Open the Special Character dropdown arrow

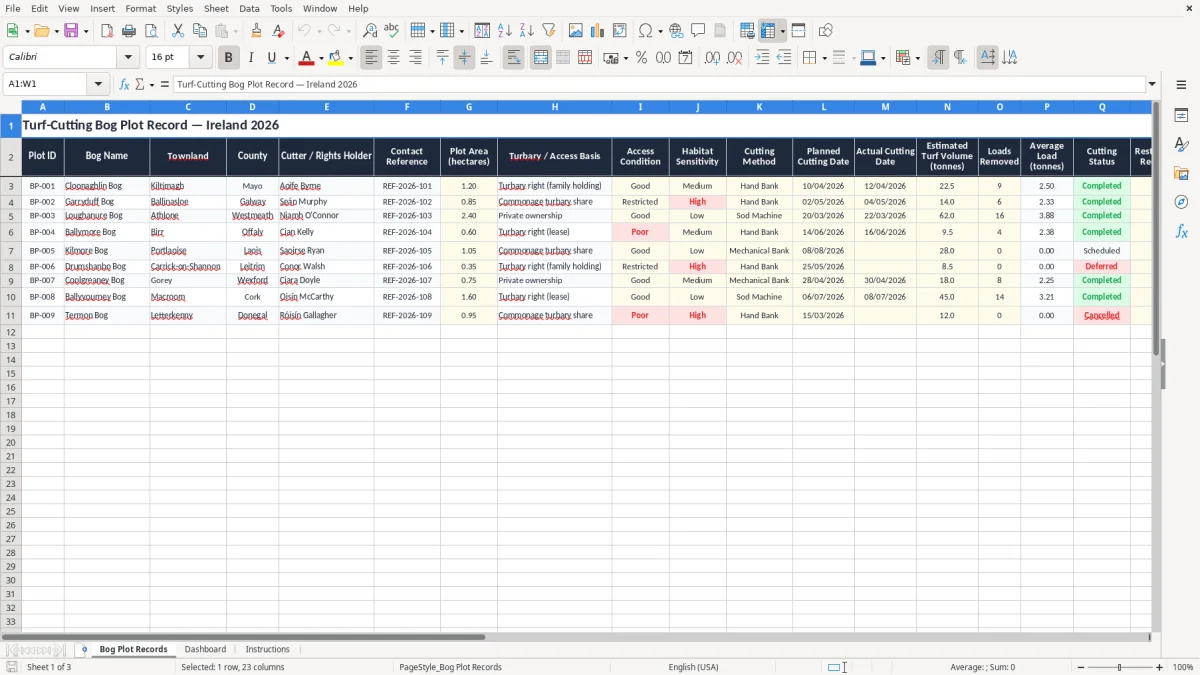(660, 31)
